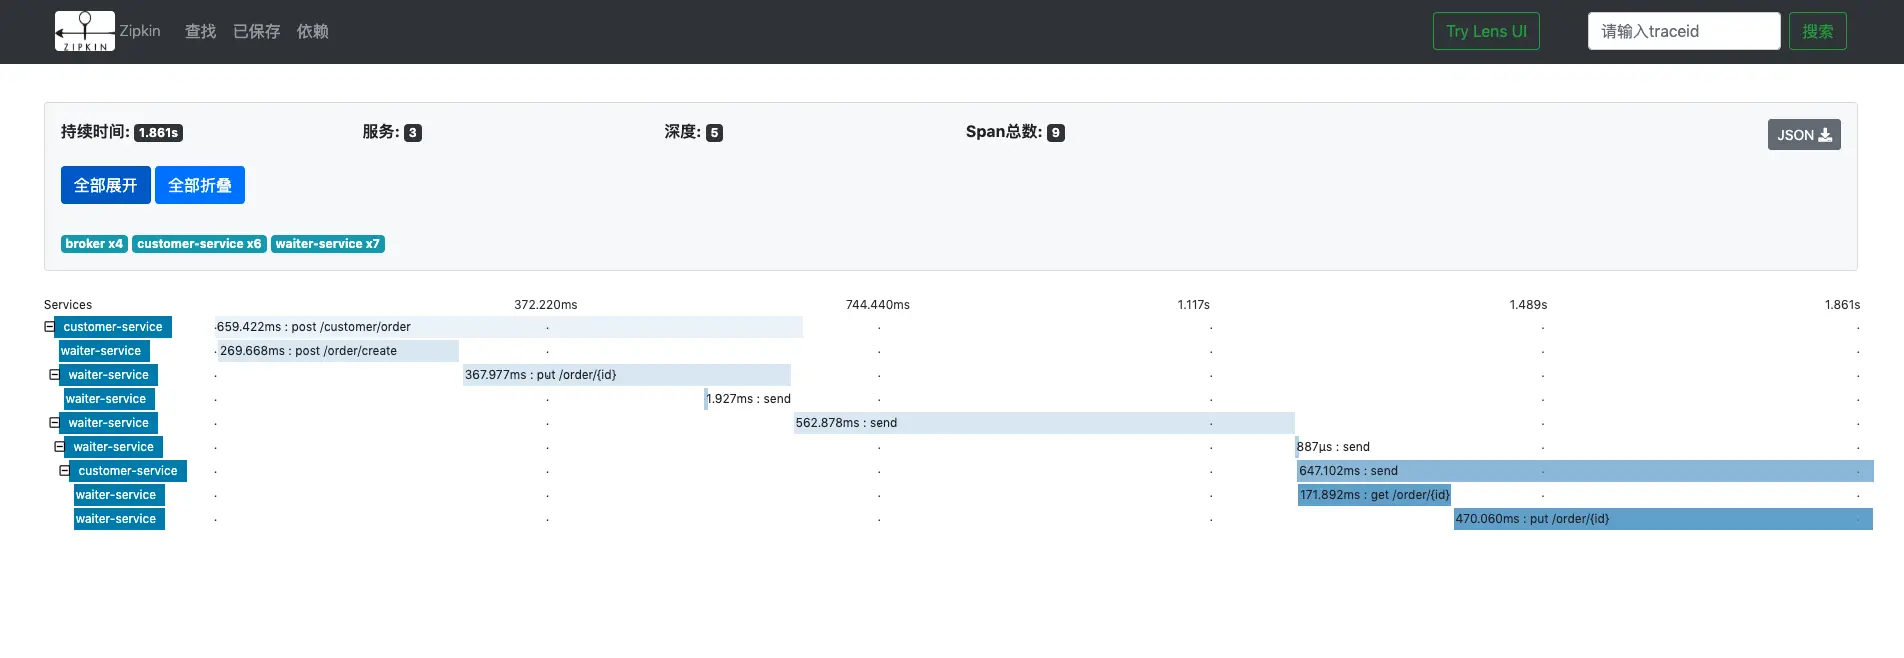Click the 全部折叠 collapse all button

(x=200, y=185)
